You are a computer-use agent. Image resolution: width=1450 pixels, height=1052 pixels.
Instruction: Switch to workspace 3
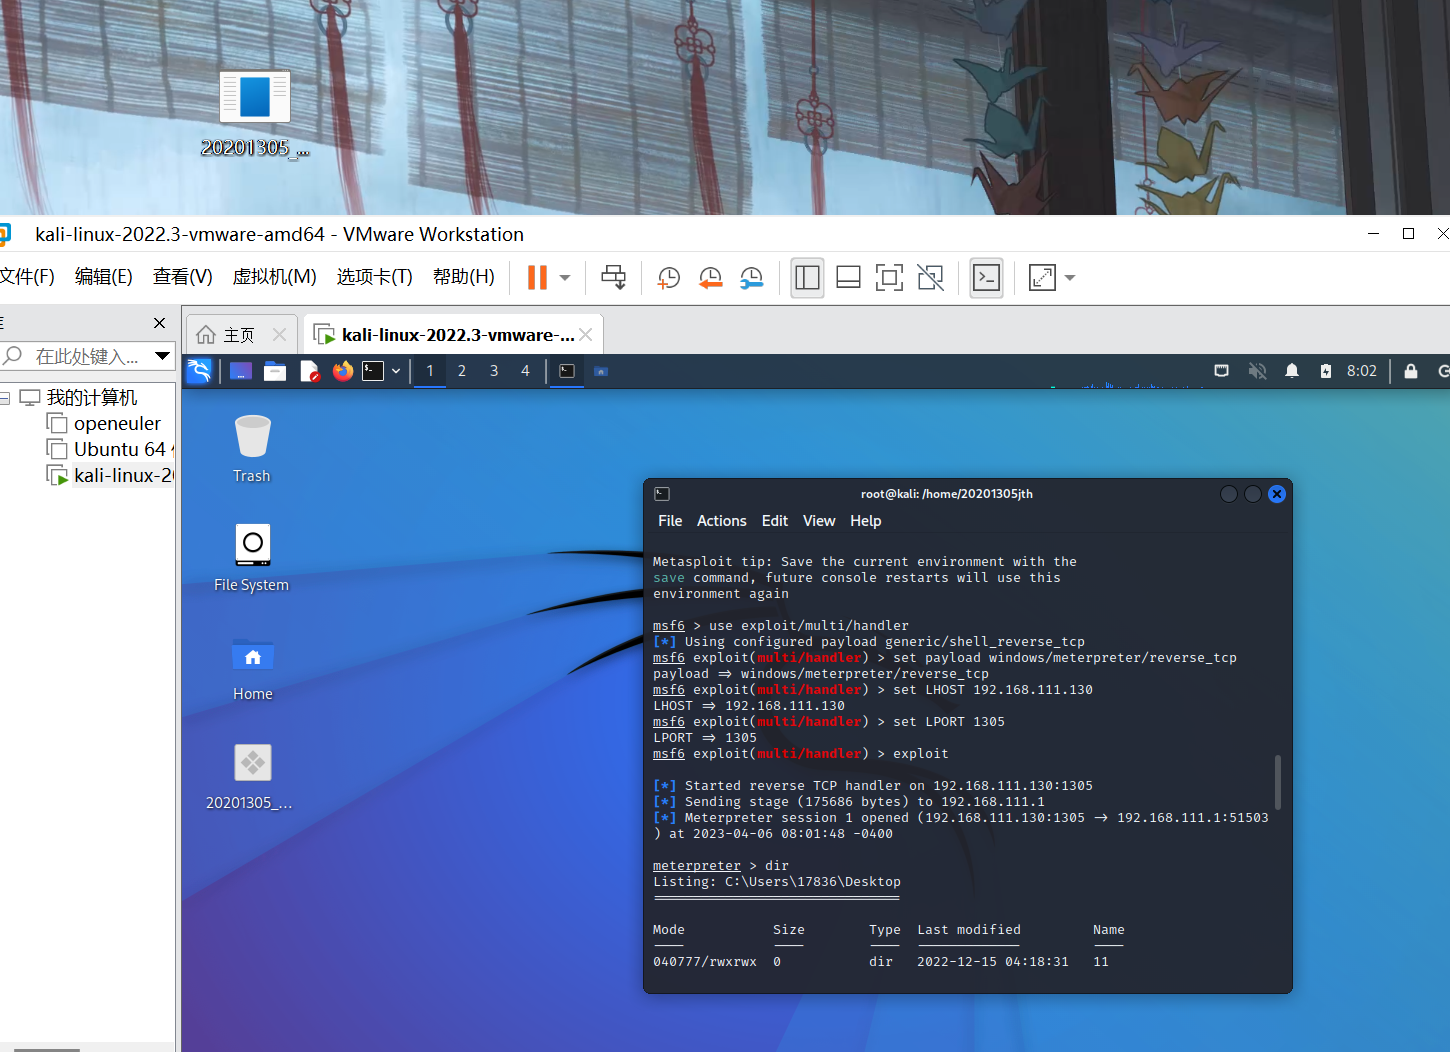tap(494, 371)
